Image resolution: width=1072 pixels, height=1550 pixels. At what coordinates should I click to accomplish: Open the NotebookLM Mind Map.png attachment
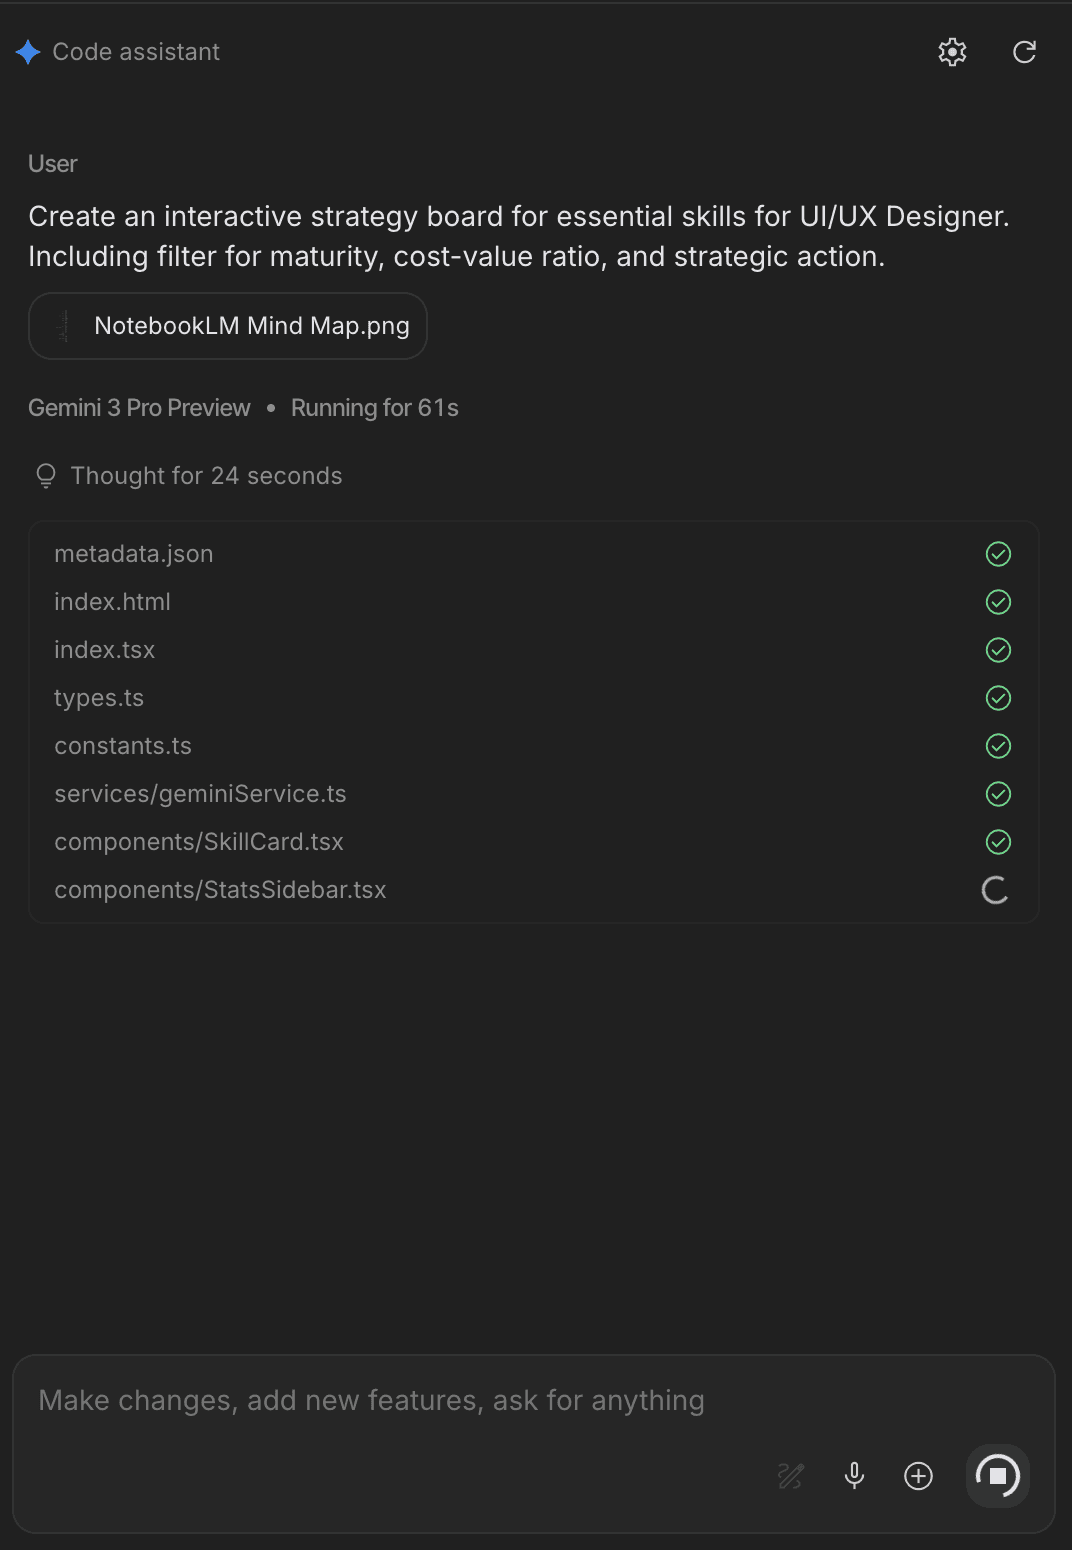pyautogui.click(x=251, y=326)
